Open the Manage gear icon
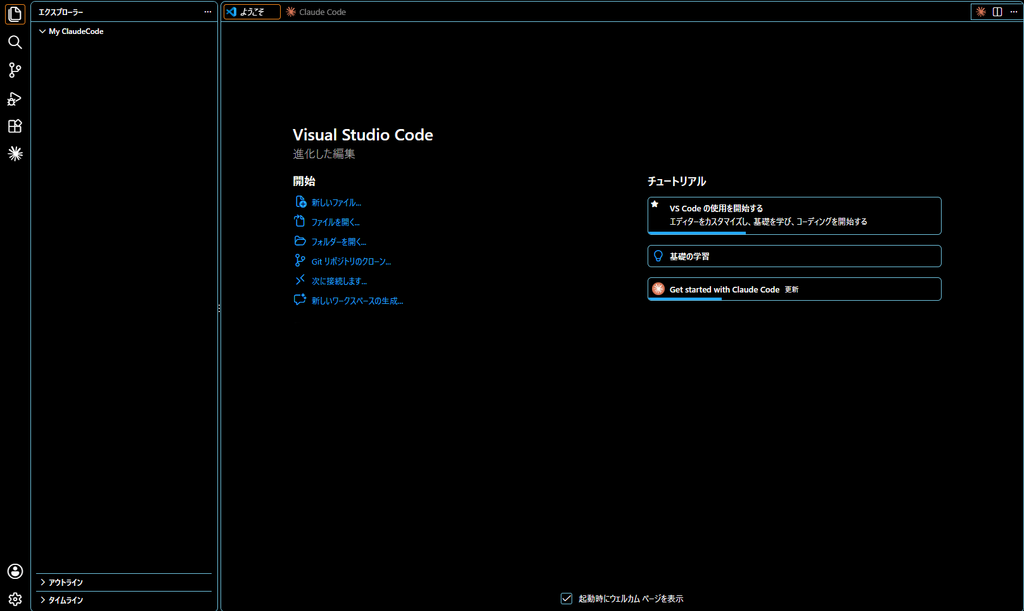1024x611 pixels. (15, 599)
